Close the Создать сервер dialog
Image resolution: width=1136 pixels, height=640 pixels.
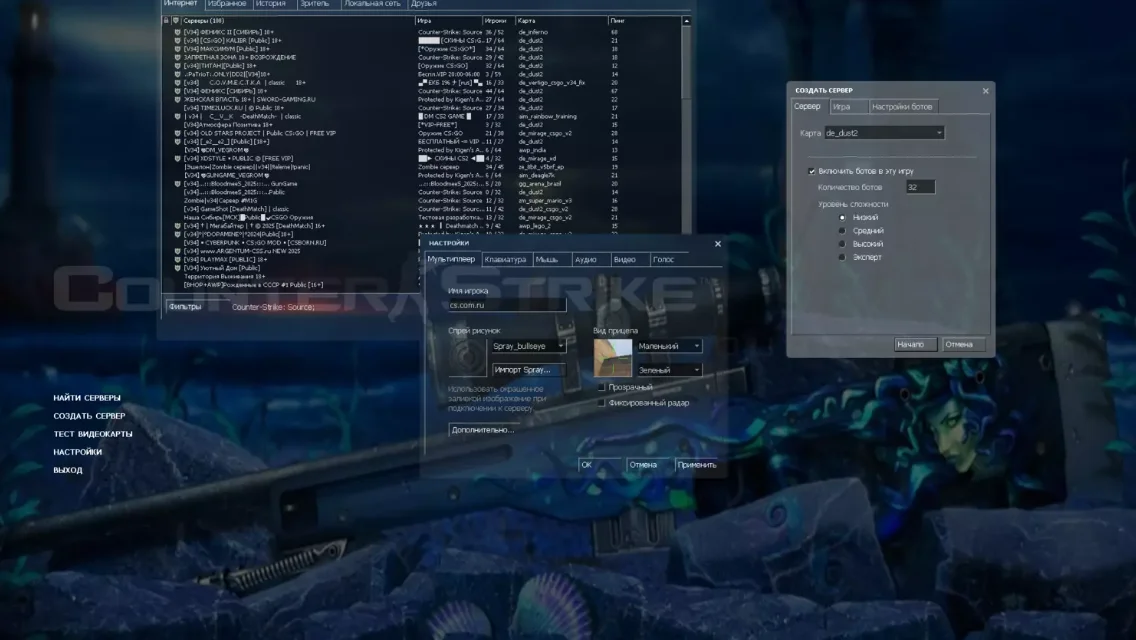click(x=985, y=91)
